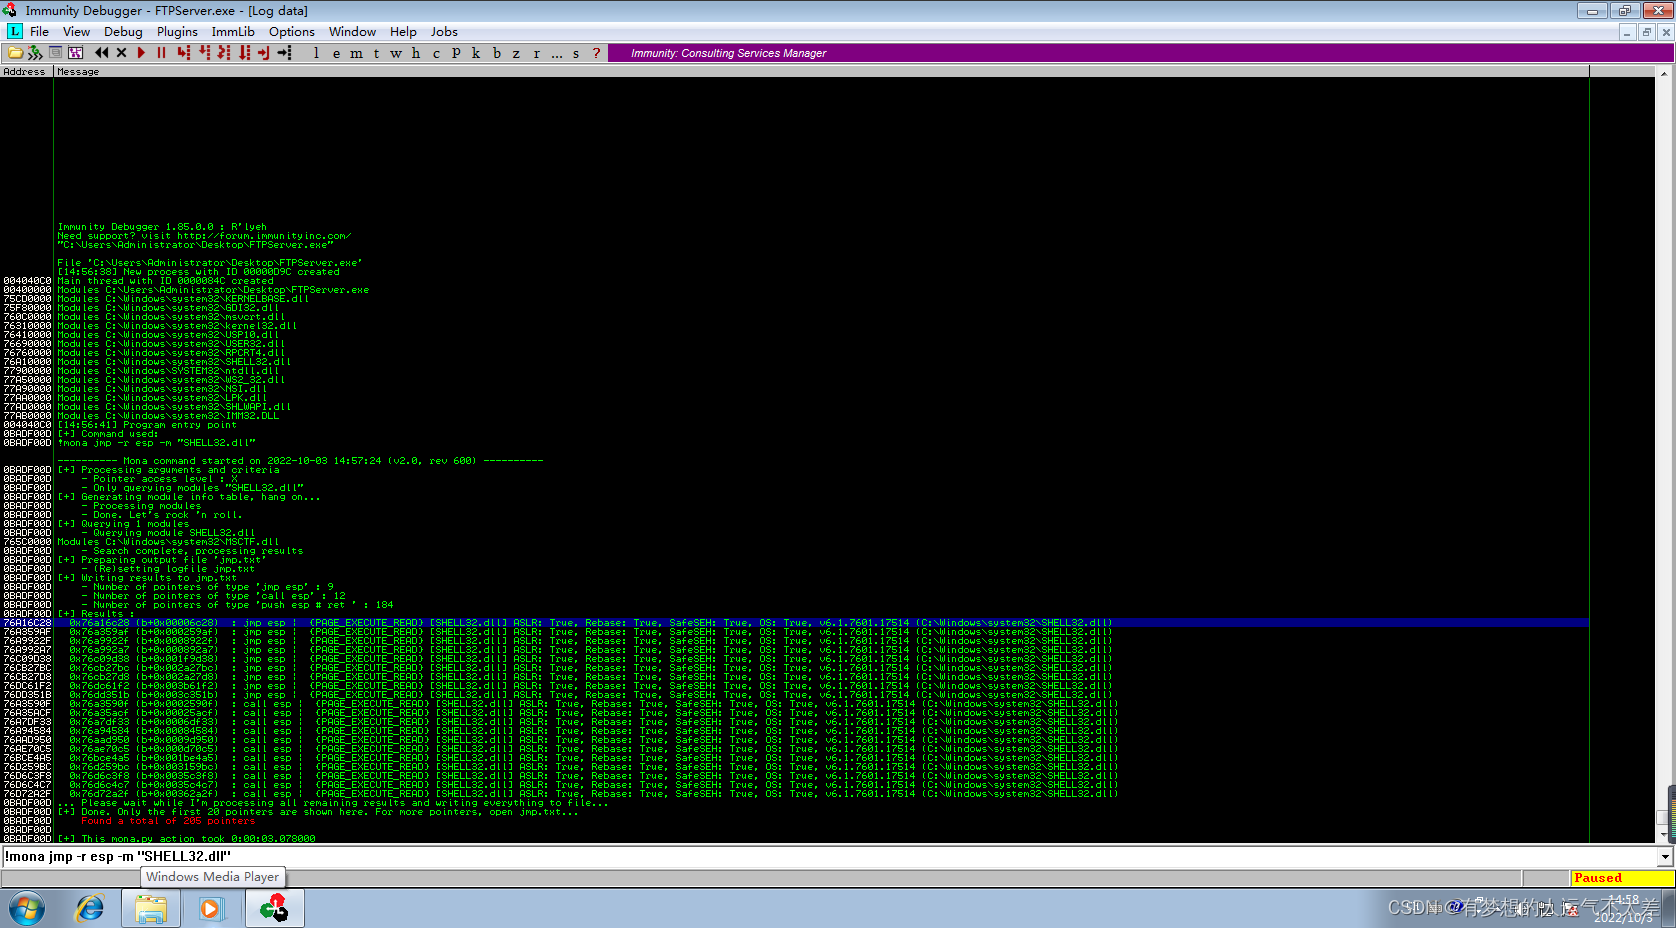This screenshot has width=1676, height=928.
Task: Open Breakpoints window using 'b'
Action: tap(496, 53)
